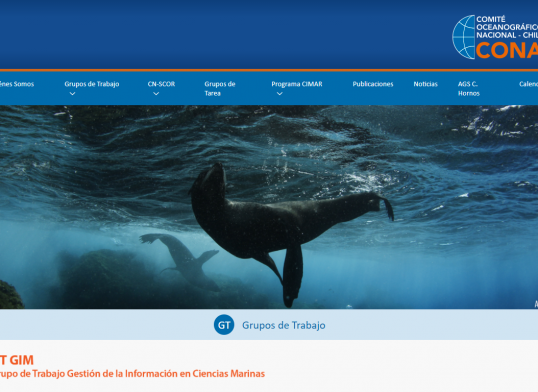Open the AGS C. Hornos menu item

(469, 89)
